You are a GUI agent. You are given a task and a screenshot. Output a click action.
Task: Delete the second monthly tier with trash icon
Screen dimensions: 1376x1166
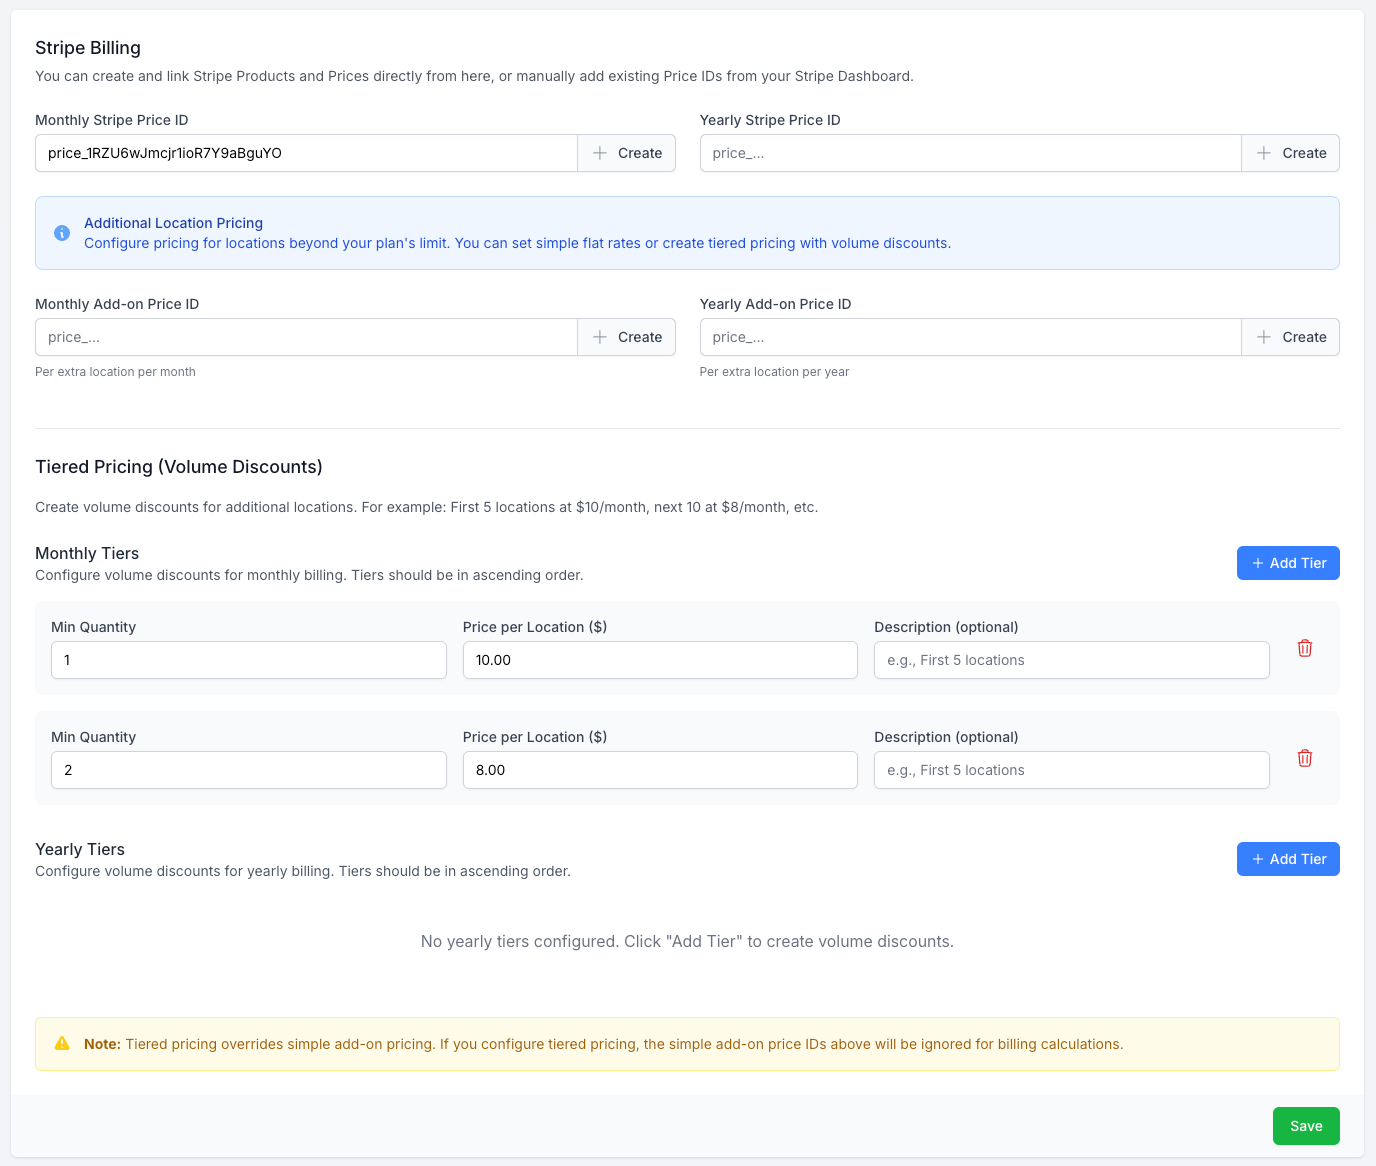[x=1304, y=758]
